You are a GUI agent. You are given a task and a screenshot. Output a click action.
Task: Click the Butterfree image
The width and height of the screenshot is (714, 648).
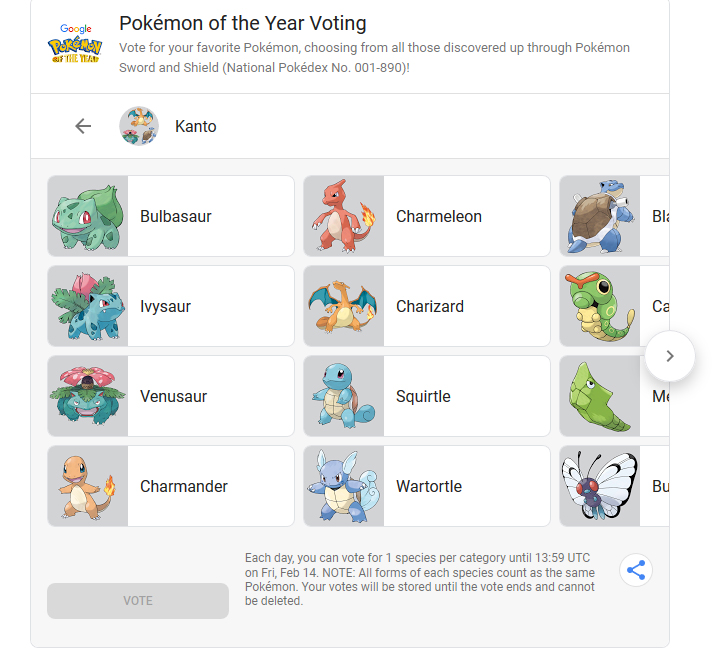click(600, 486)
